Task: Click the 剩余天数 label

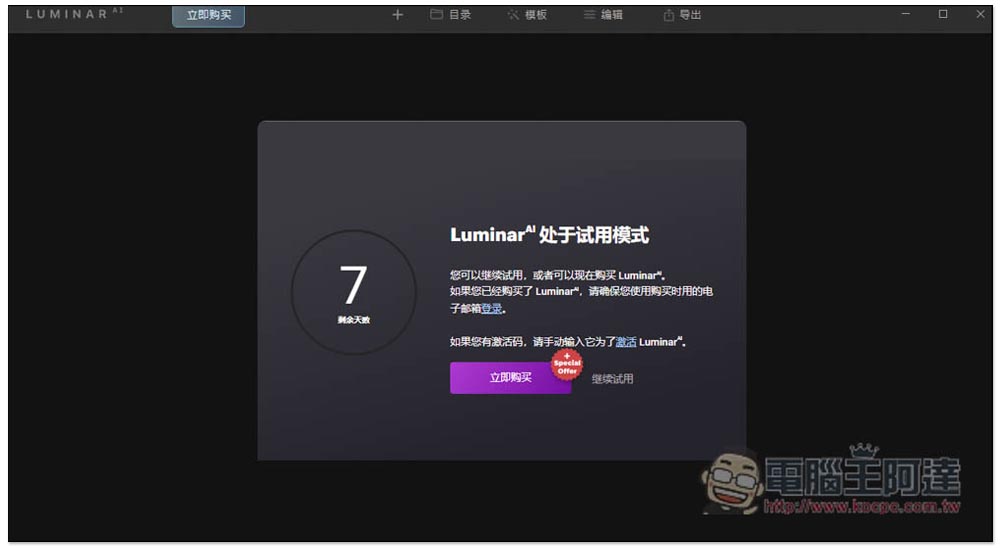Action: (x=354, y=320)
